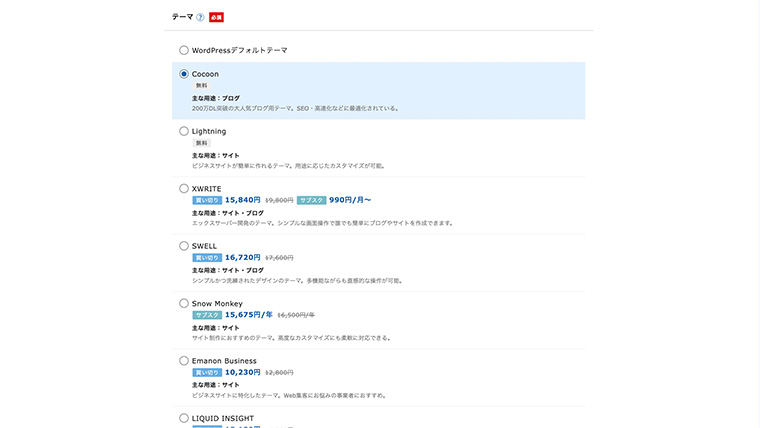The image size is (760, 428).
Task: Pick the XWRITE theme radio button
Action: point(184,188)
